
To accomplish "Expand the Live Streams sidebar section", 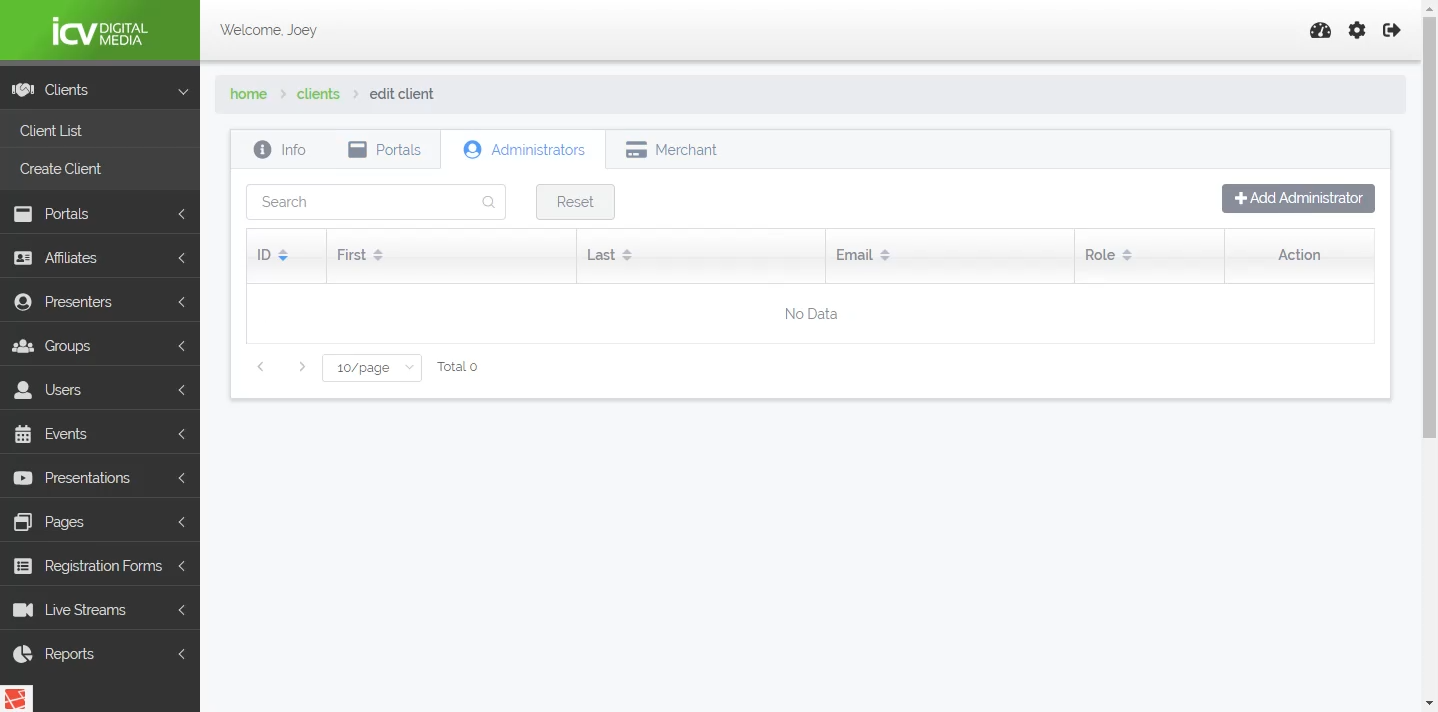I will (100, 610).
